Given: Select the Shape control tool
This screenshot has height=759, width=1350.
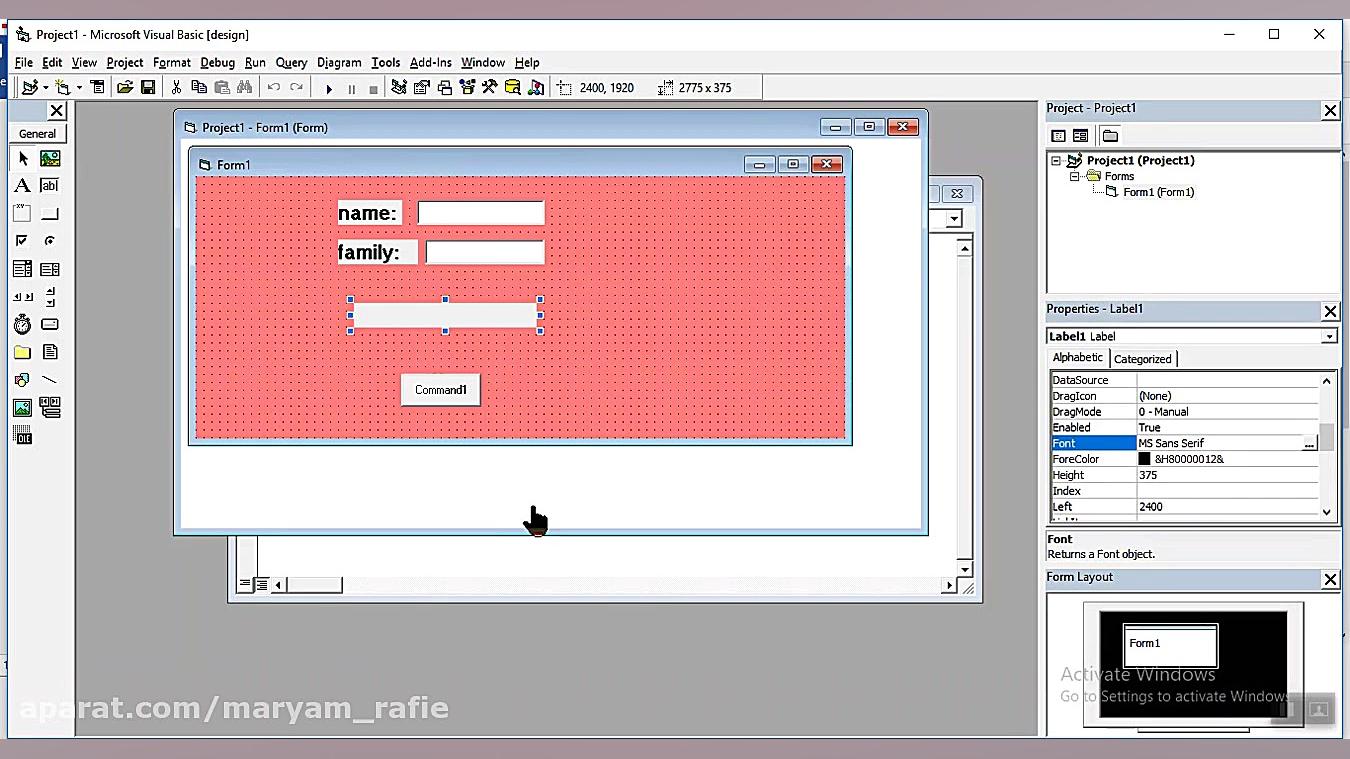Looking at the screenshot, I should [22, 380].
